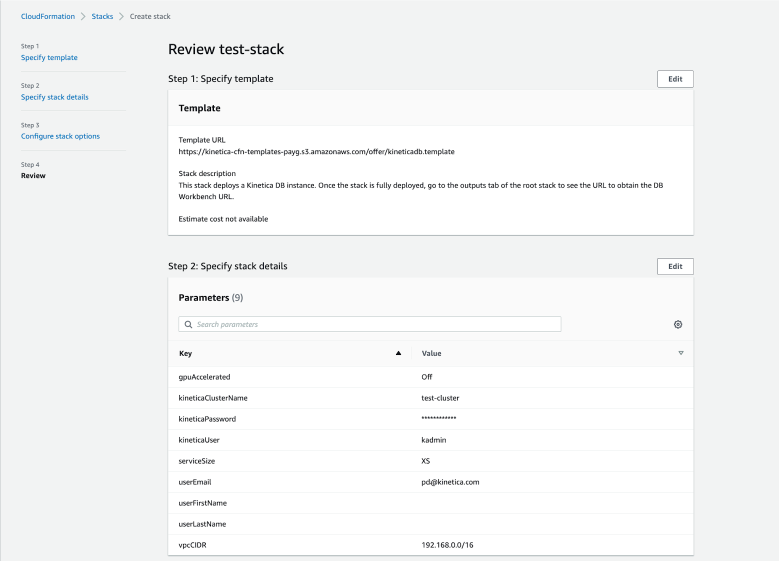Image resolution: width=779 pixels, height=561 pixels.
Task: Click the masked password value
Action: (x=439, y=418)
